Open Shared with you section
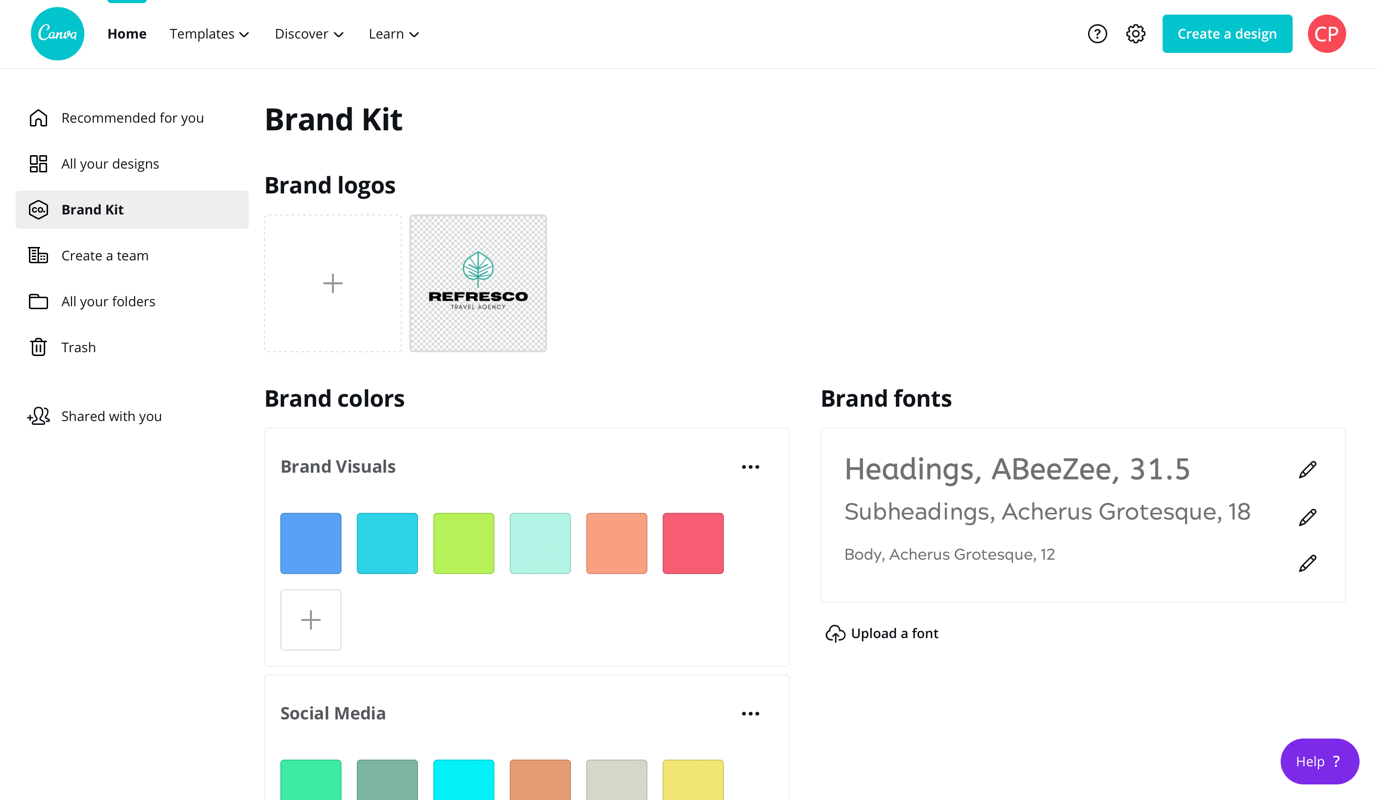1377x800 pixels. [x=111, y=416]
